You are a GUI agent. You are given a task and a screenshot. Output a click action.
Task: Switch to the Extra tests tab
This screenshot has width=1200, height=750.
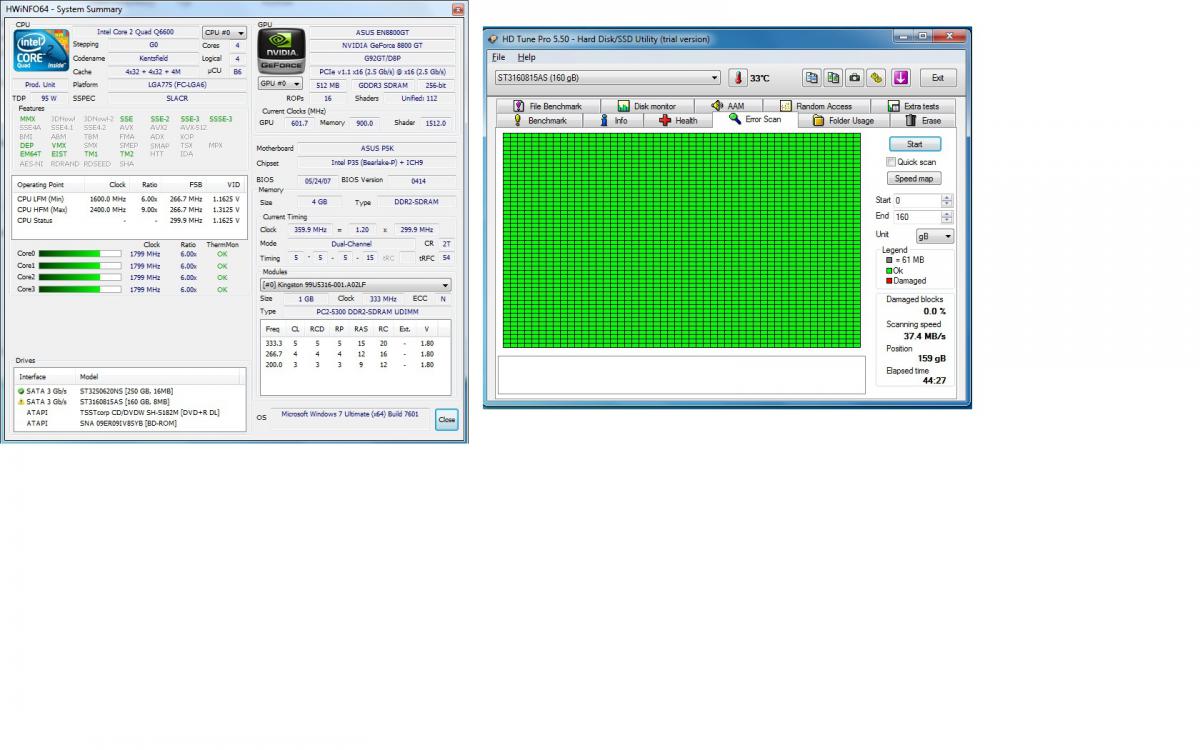point(913,106)
